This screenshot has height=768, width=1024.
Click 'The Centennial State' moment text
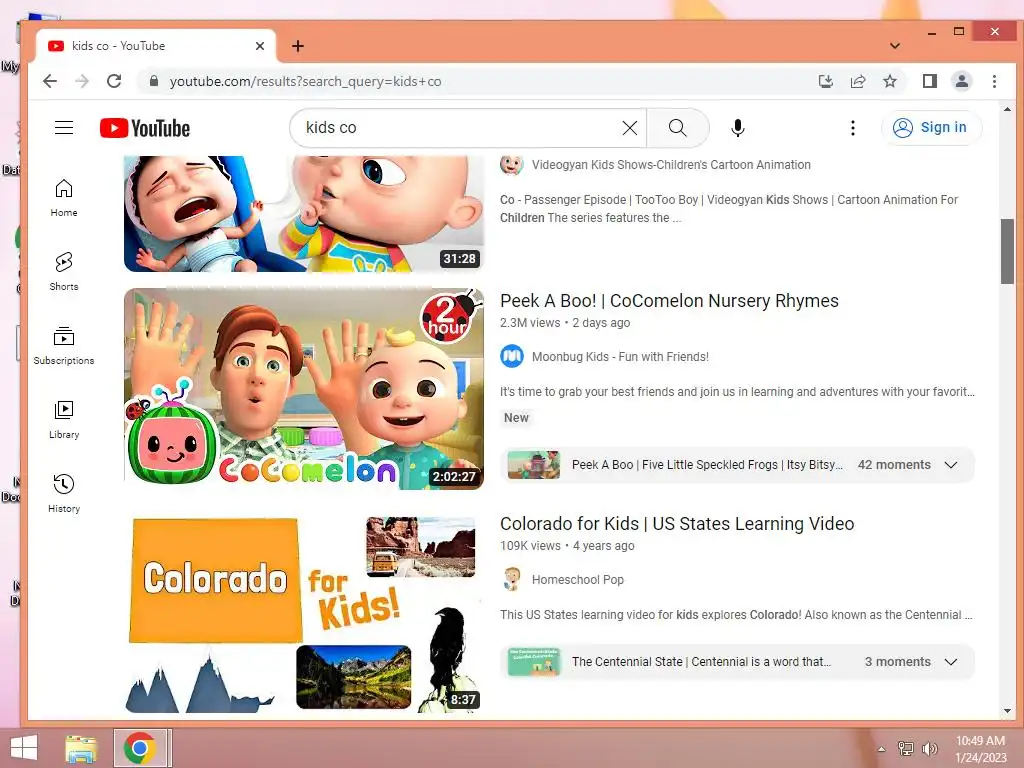click(701, 662)
